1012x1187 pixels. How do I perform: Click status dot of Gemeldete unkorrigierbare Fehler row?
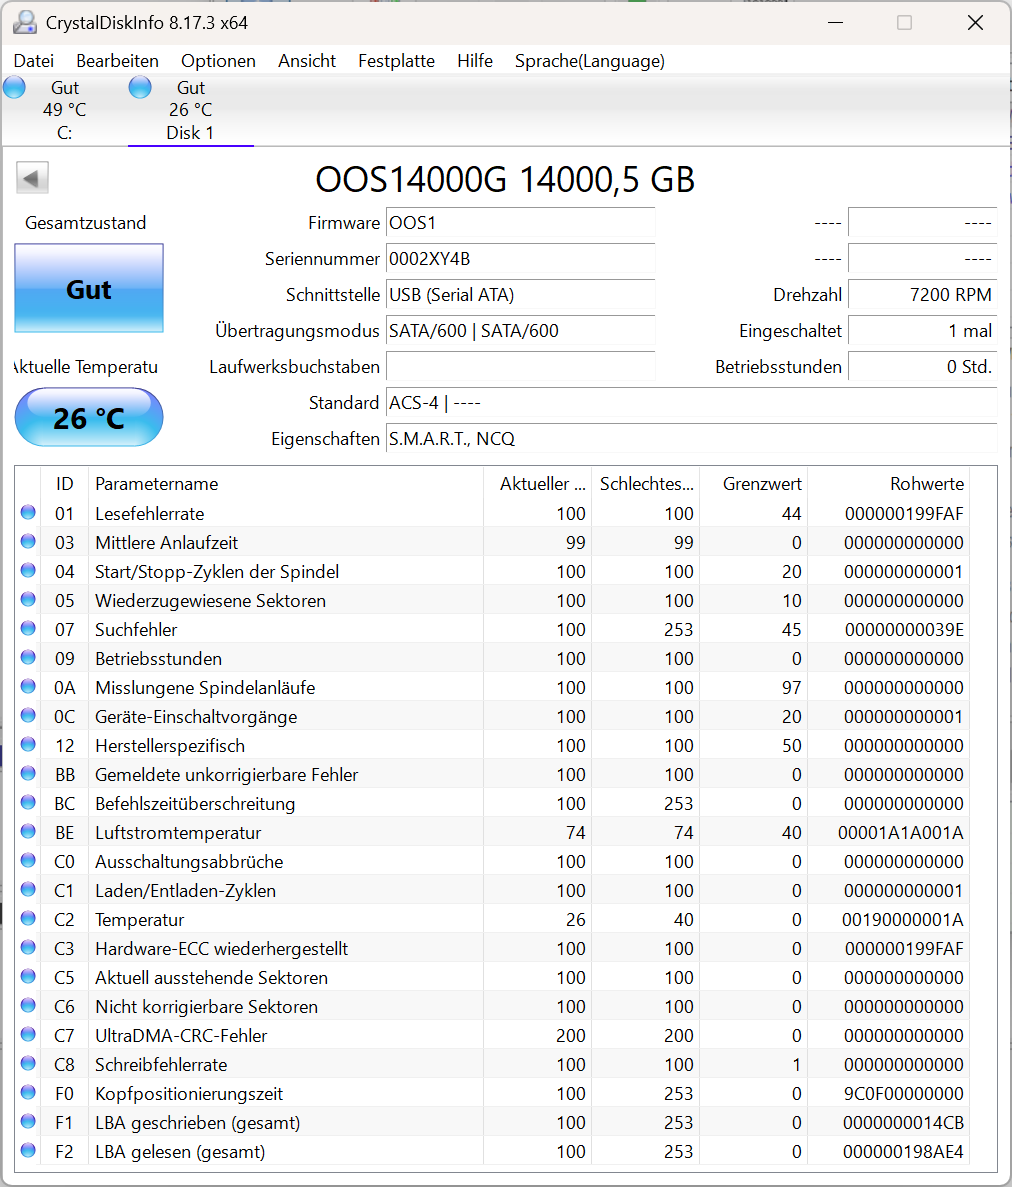click(x=28, y=774)
